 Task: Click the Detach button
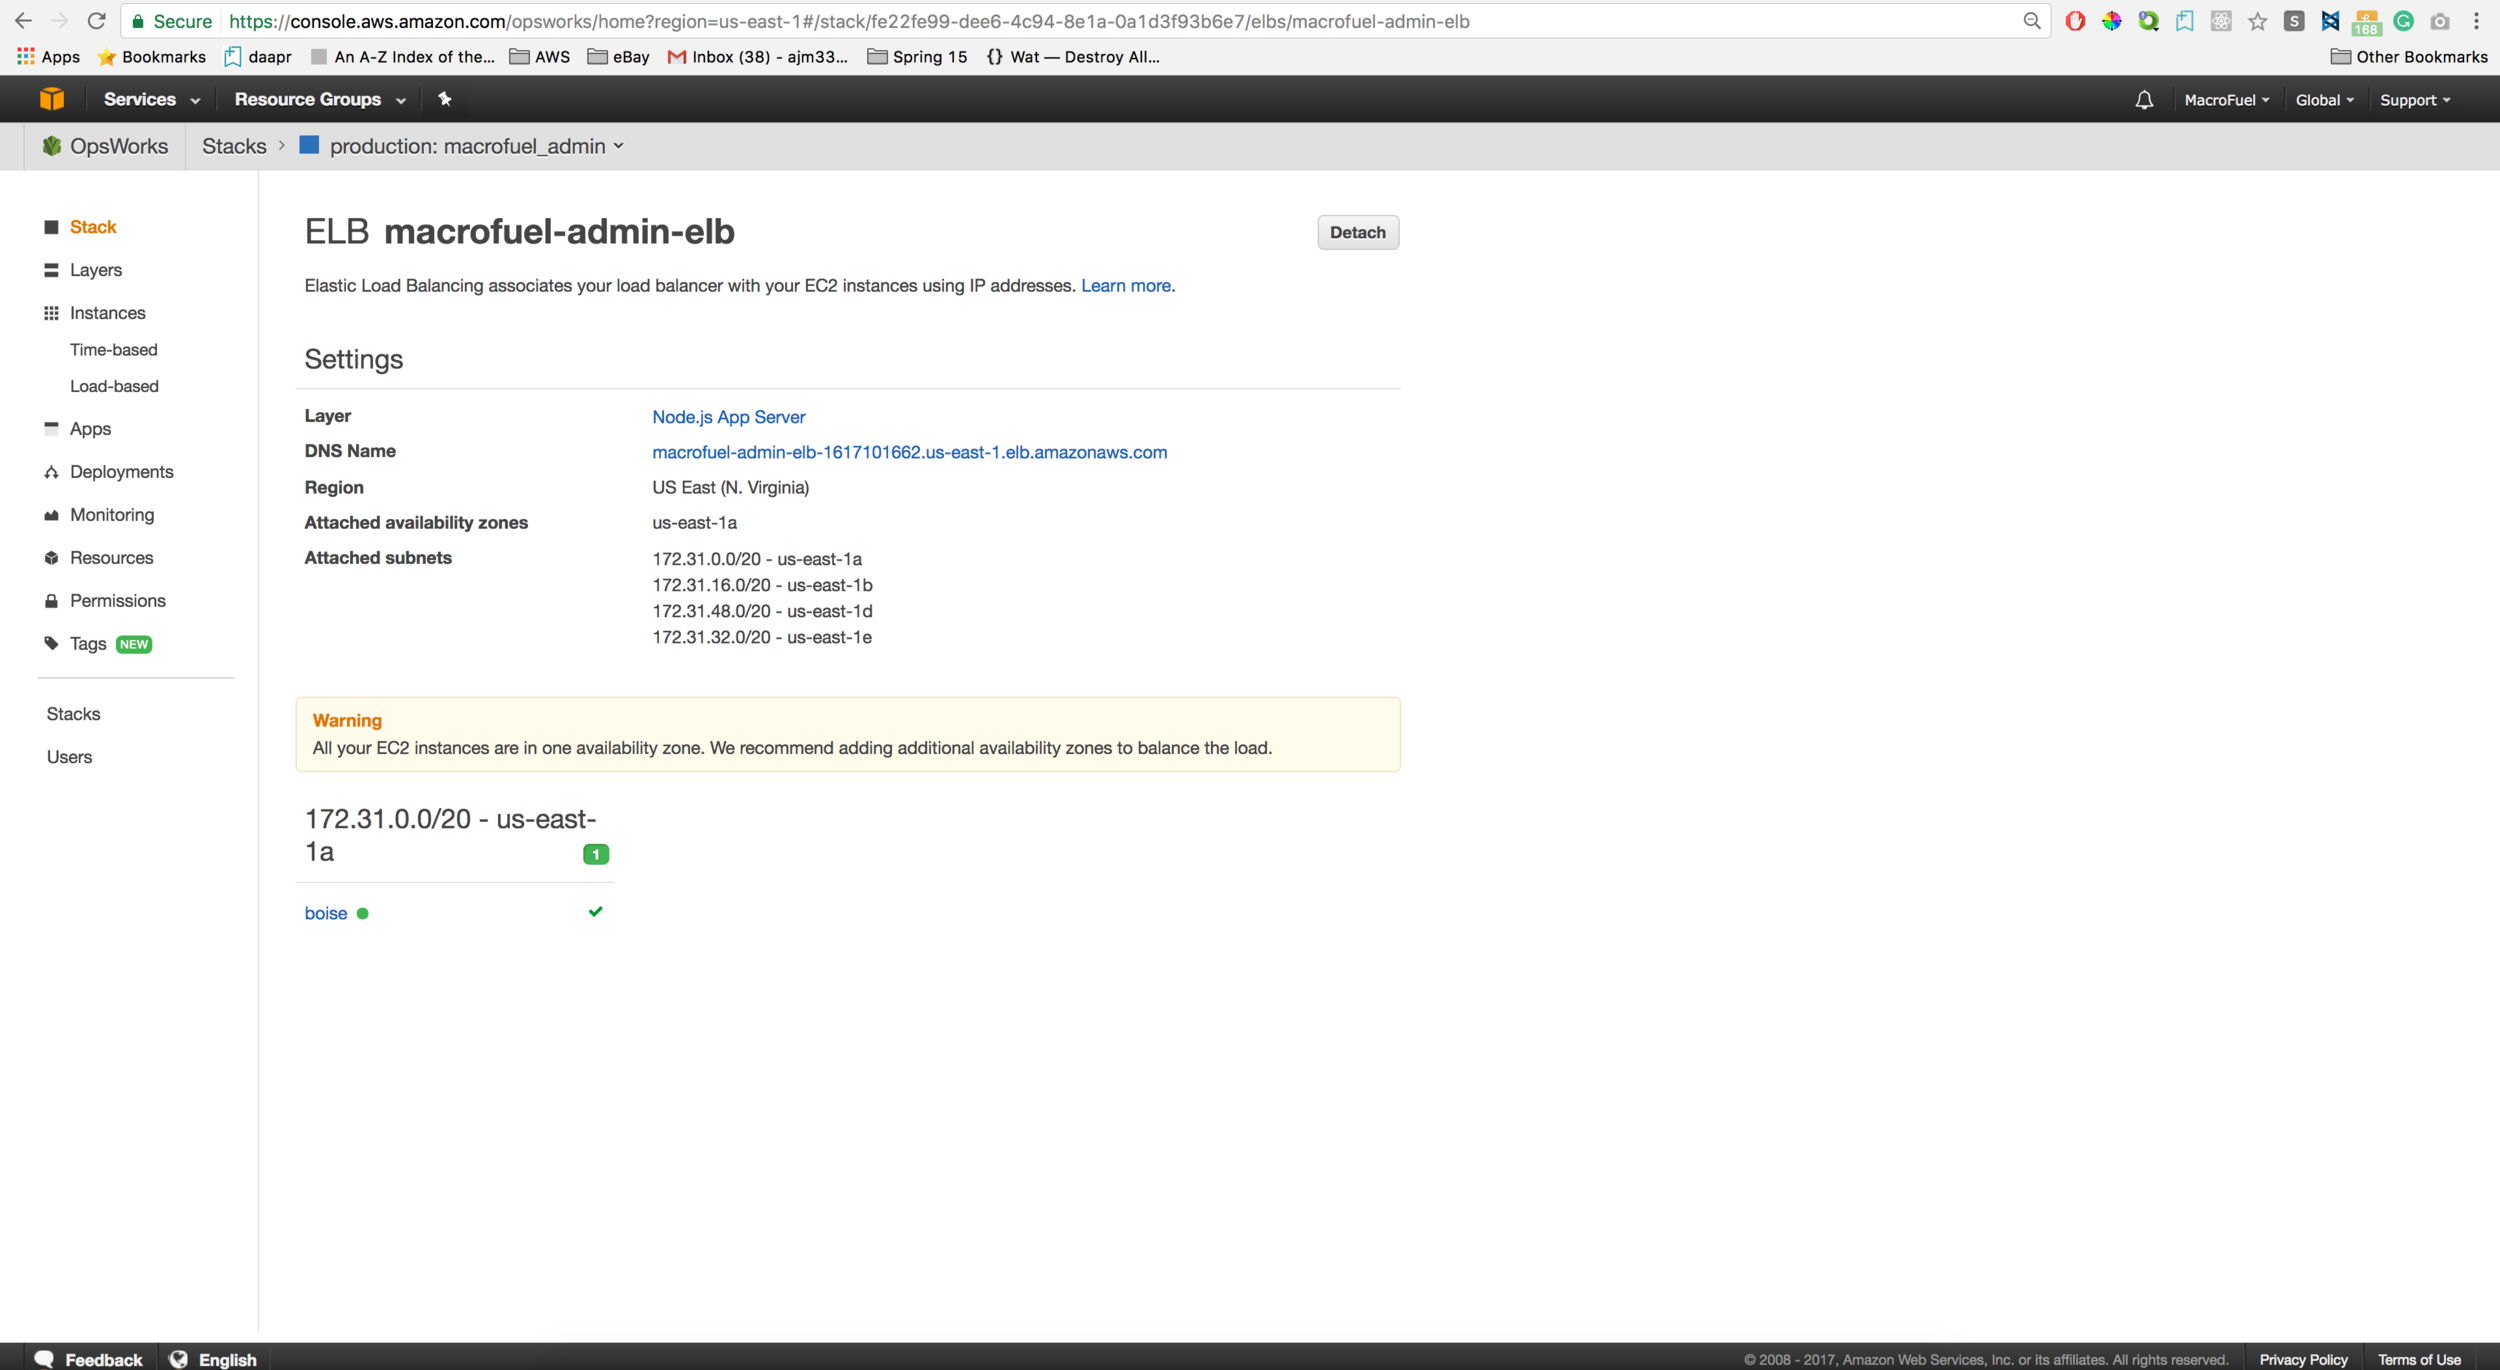coord(1357,232)
